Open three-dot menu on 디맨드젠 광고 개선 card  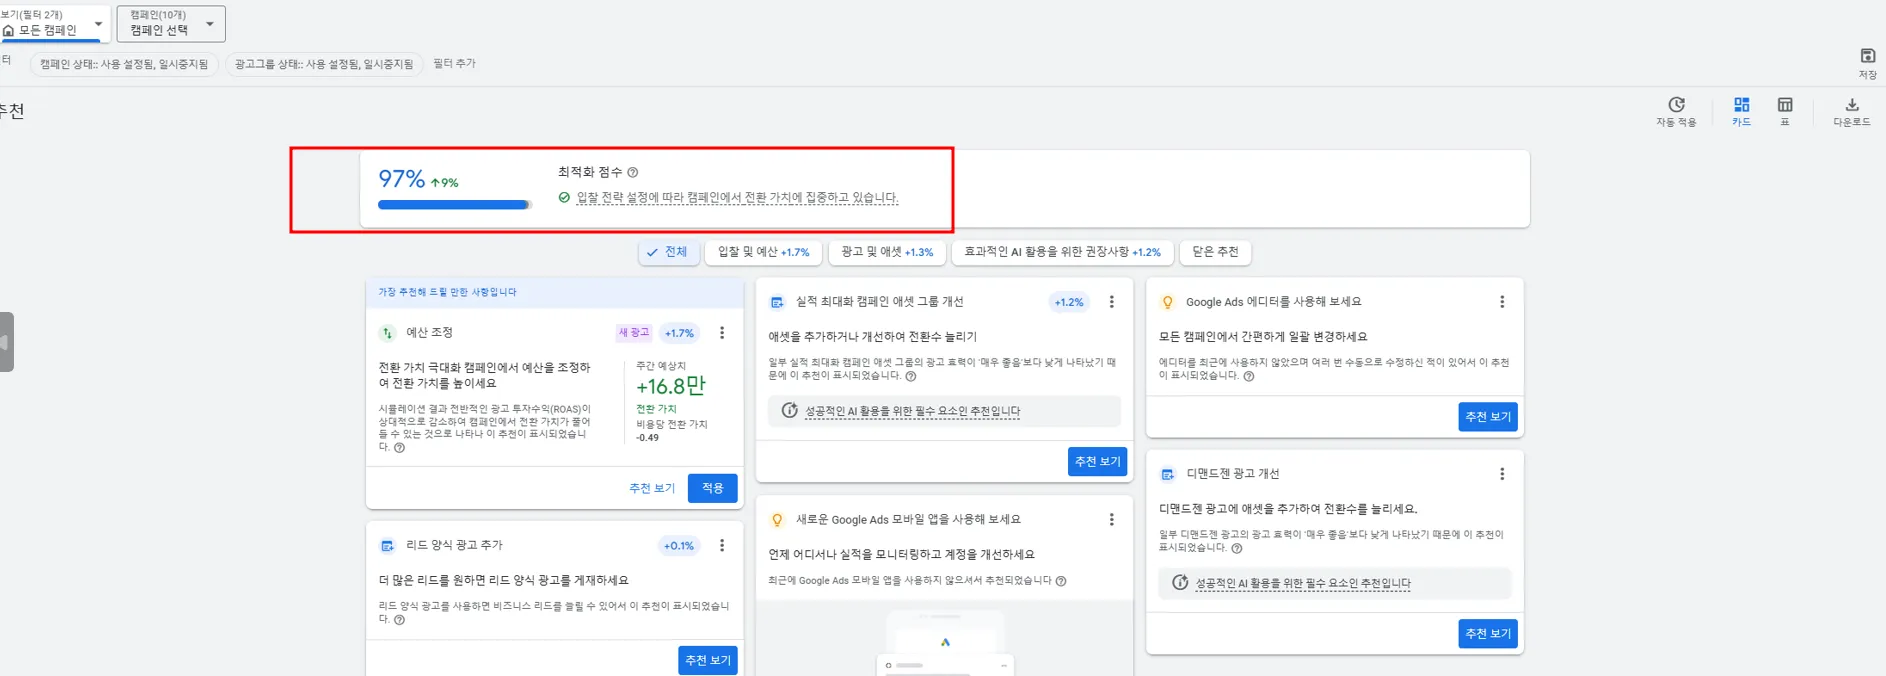tap(1501, 473)
